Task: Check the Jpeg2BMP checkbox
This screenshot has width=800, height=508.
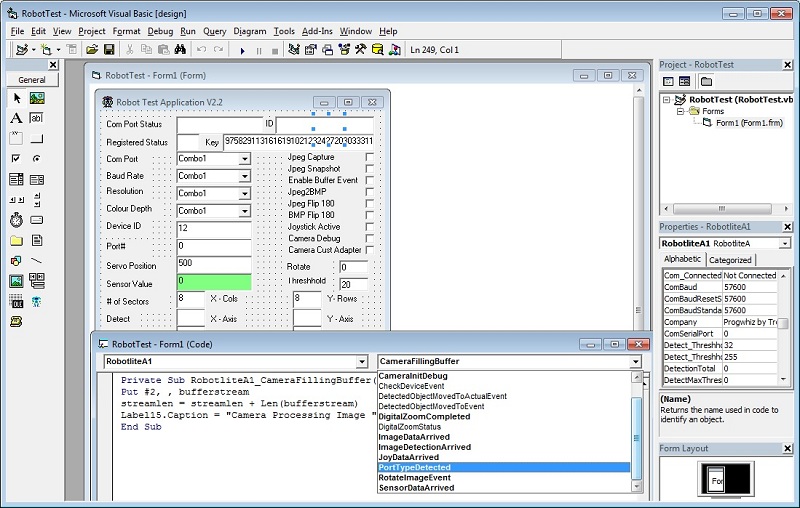Action: click(x=369, y=192)
